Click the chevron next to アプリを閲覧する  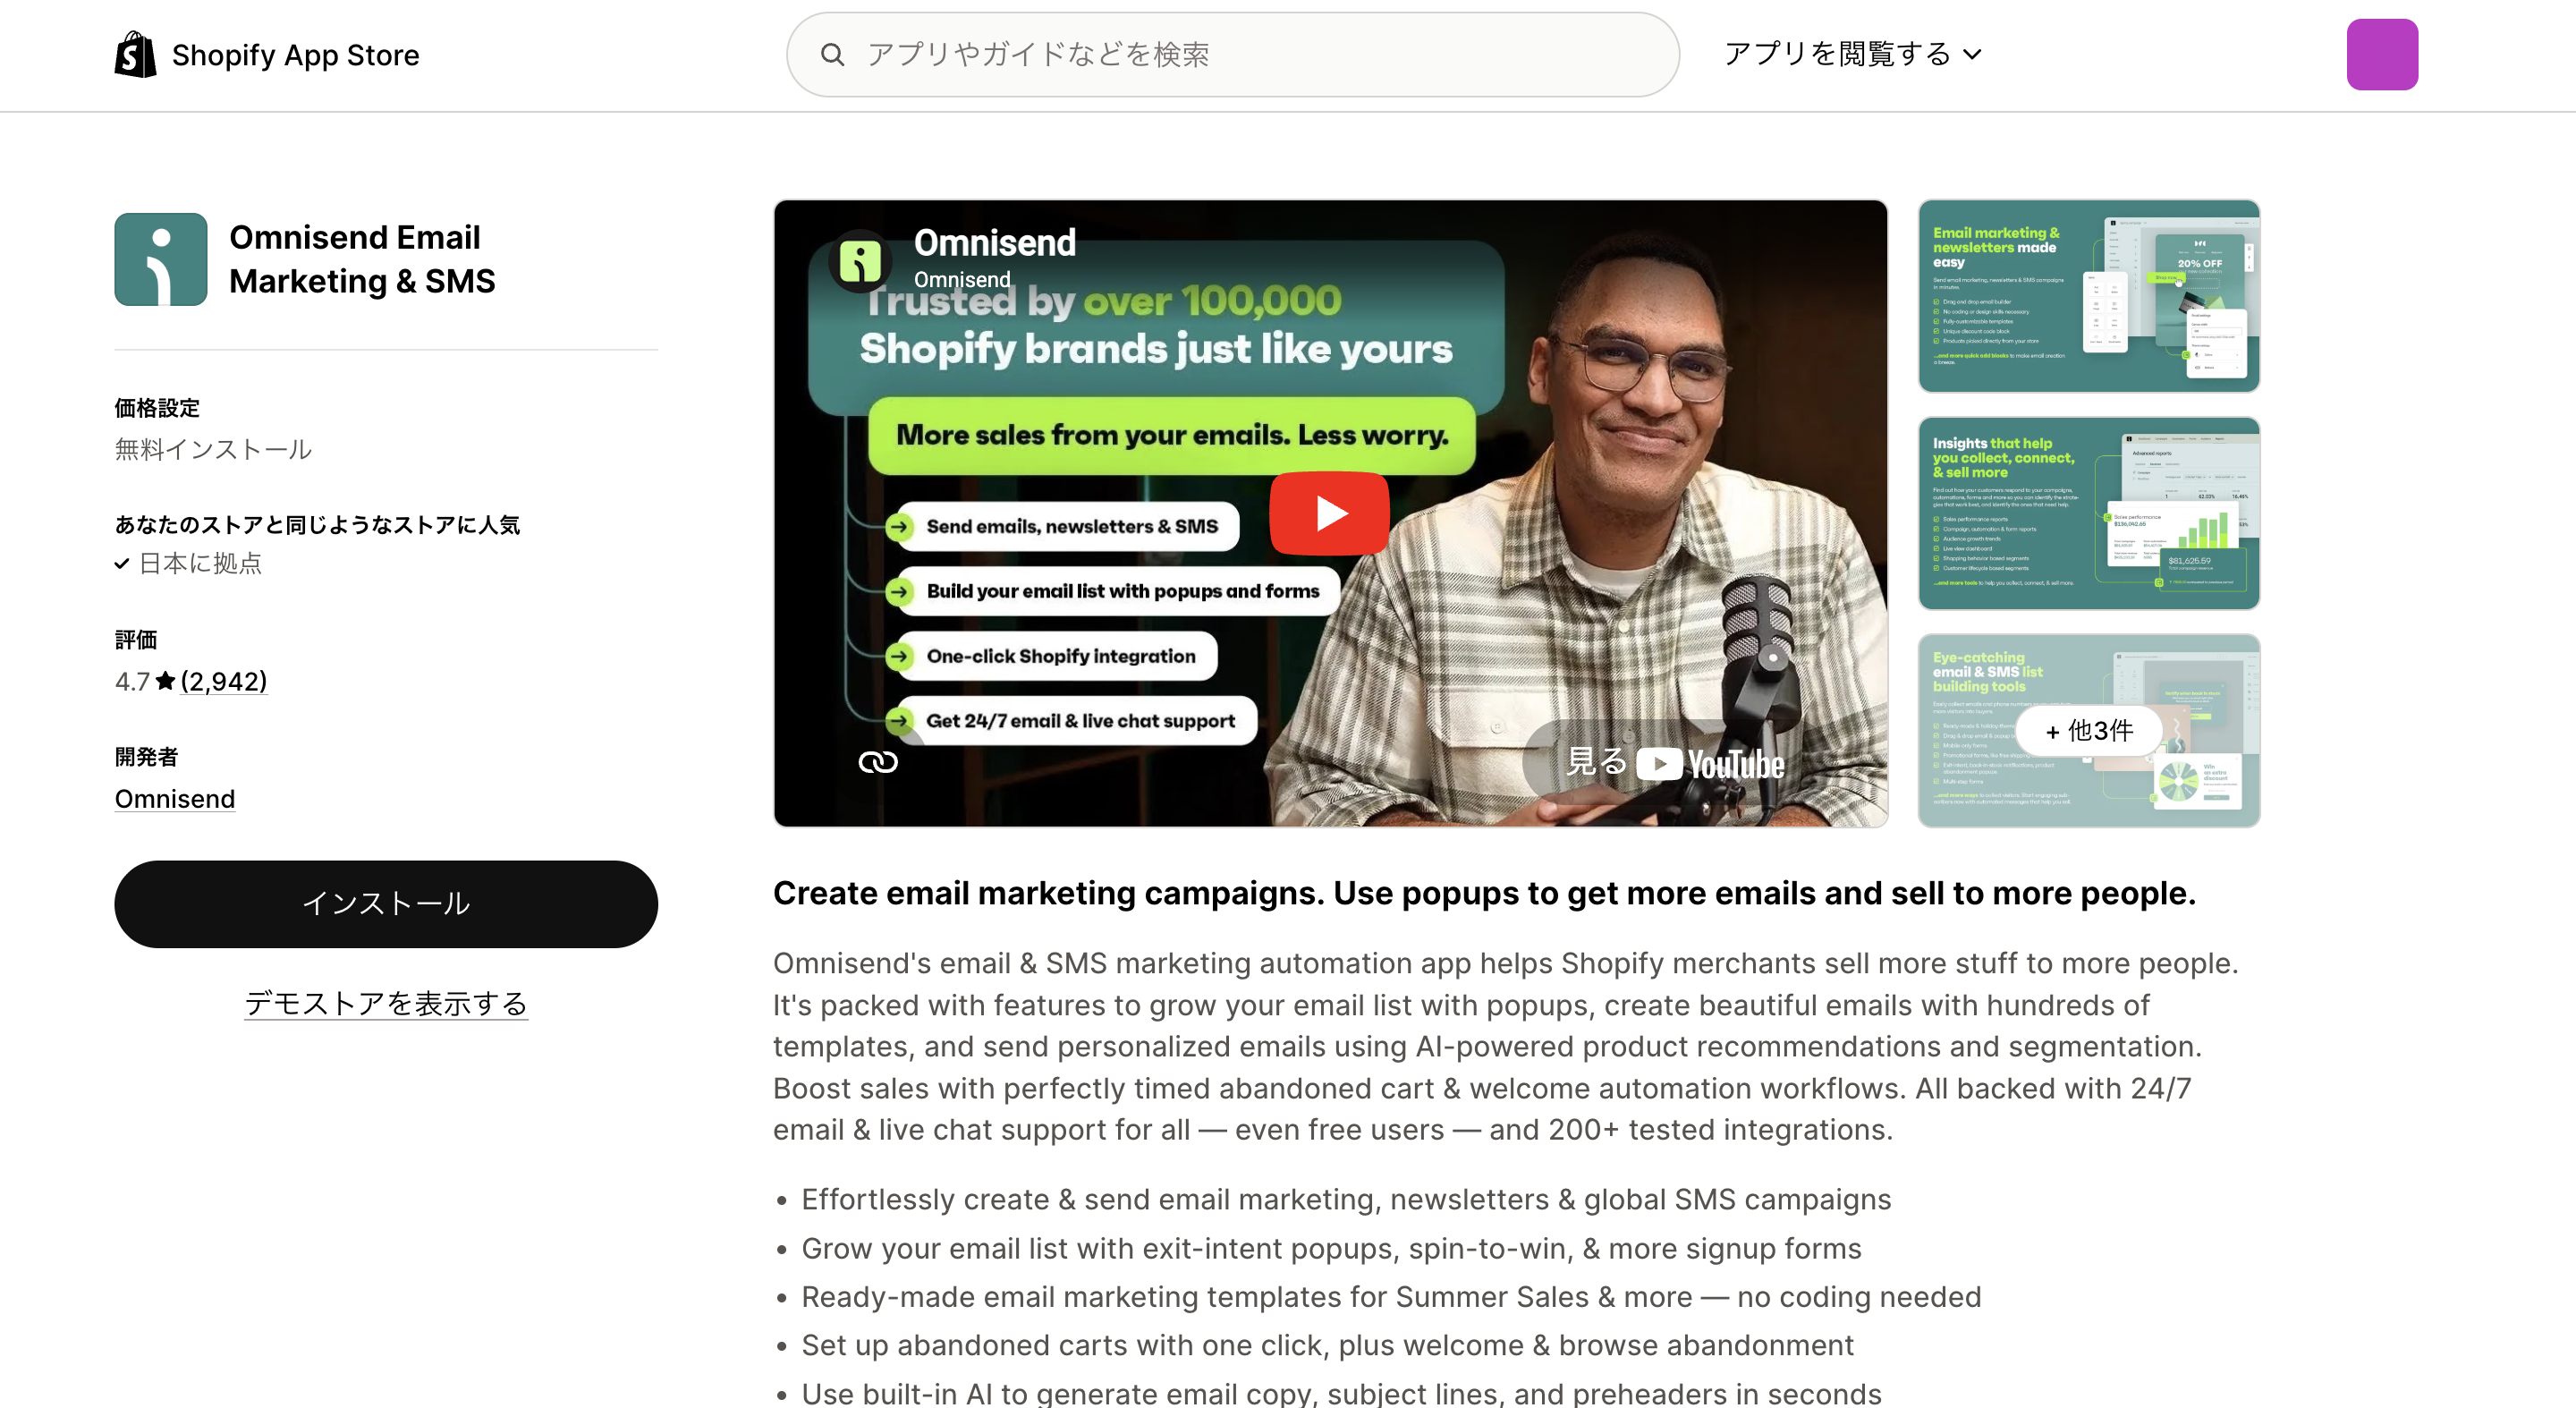[1972, 55]
